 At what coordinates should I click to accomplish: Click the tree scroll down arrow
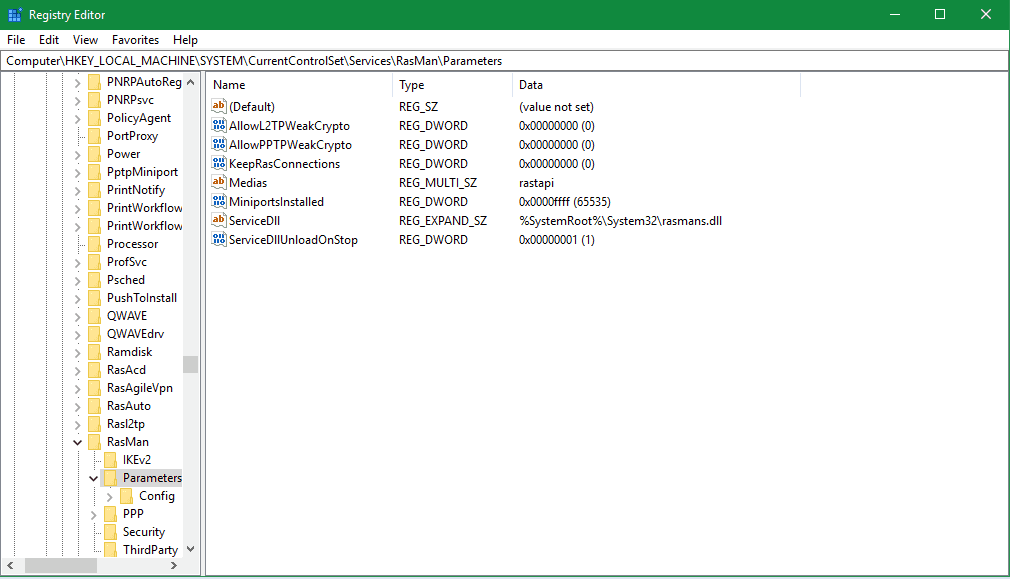click(x=190, y=549)
